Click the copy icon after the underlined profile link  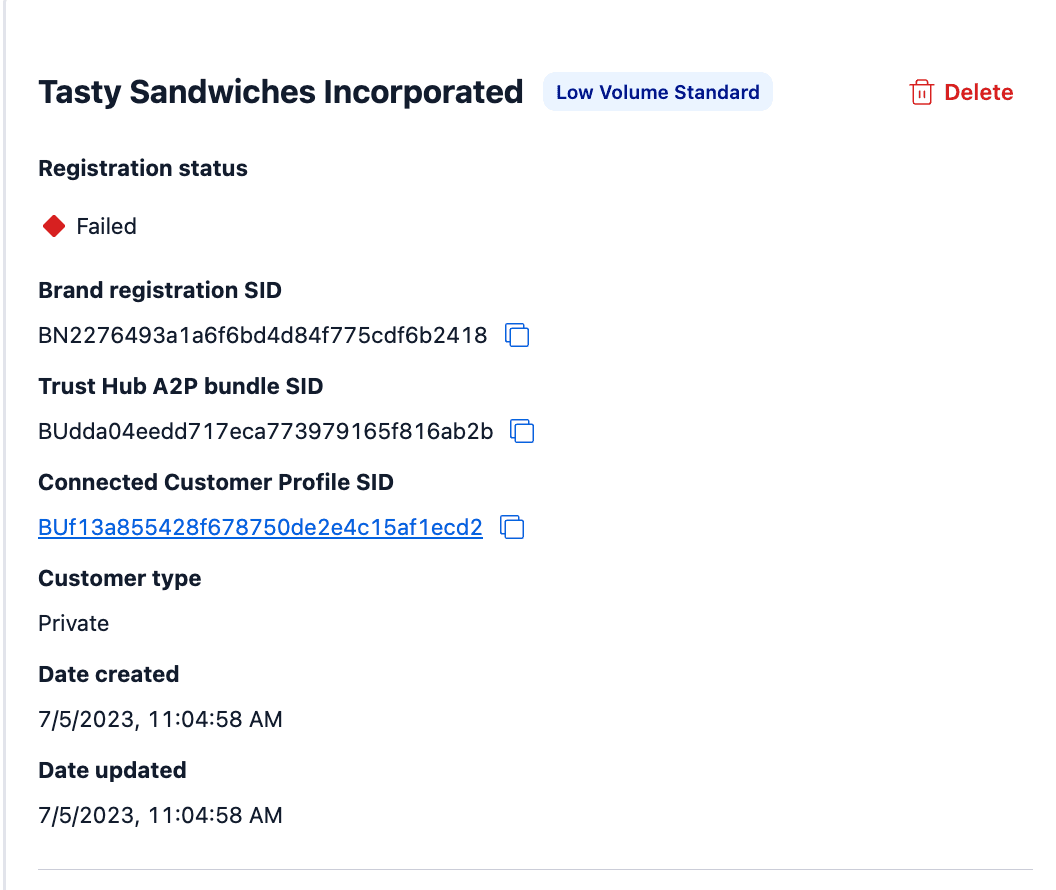(x=512, y=527)
